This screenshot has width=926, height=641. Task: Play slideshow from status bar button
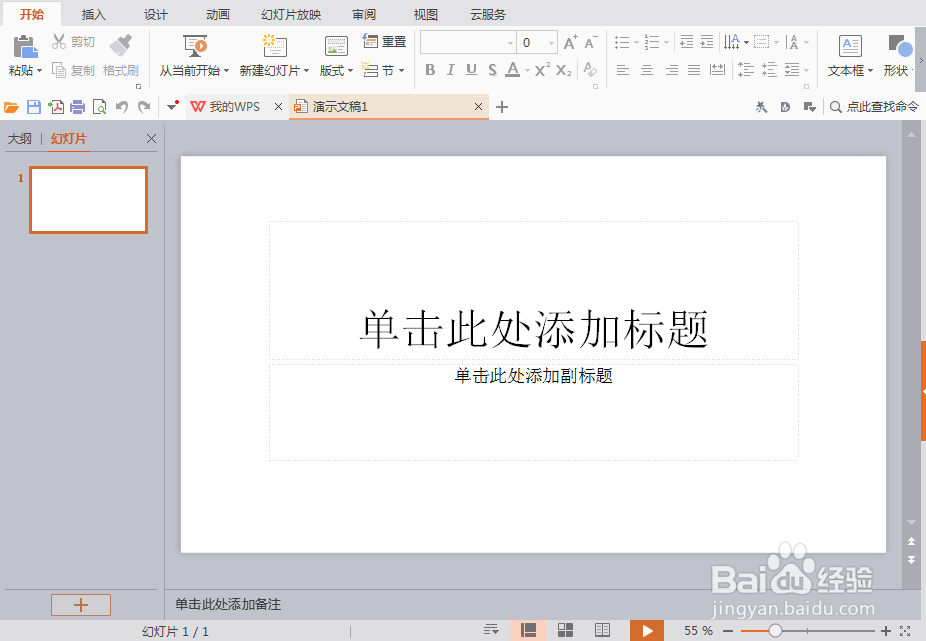click(x=647, y=630)
